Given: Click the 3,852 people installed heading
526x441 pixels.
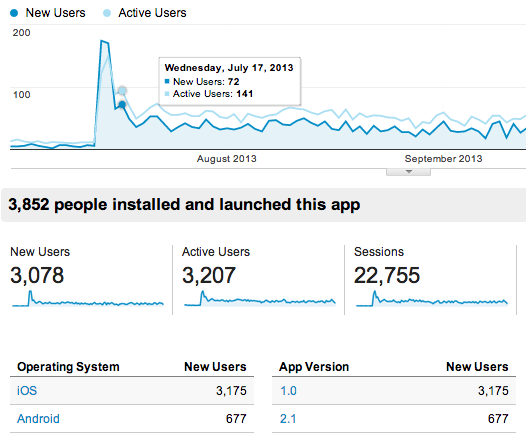Looking at the screenshot, I should 184,205.
